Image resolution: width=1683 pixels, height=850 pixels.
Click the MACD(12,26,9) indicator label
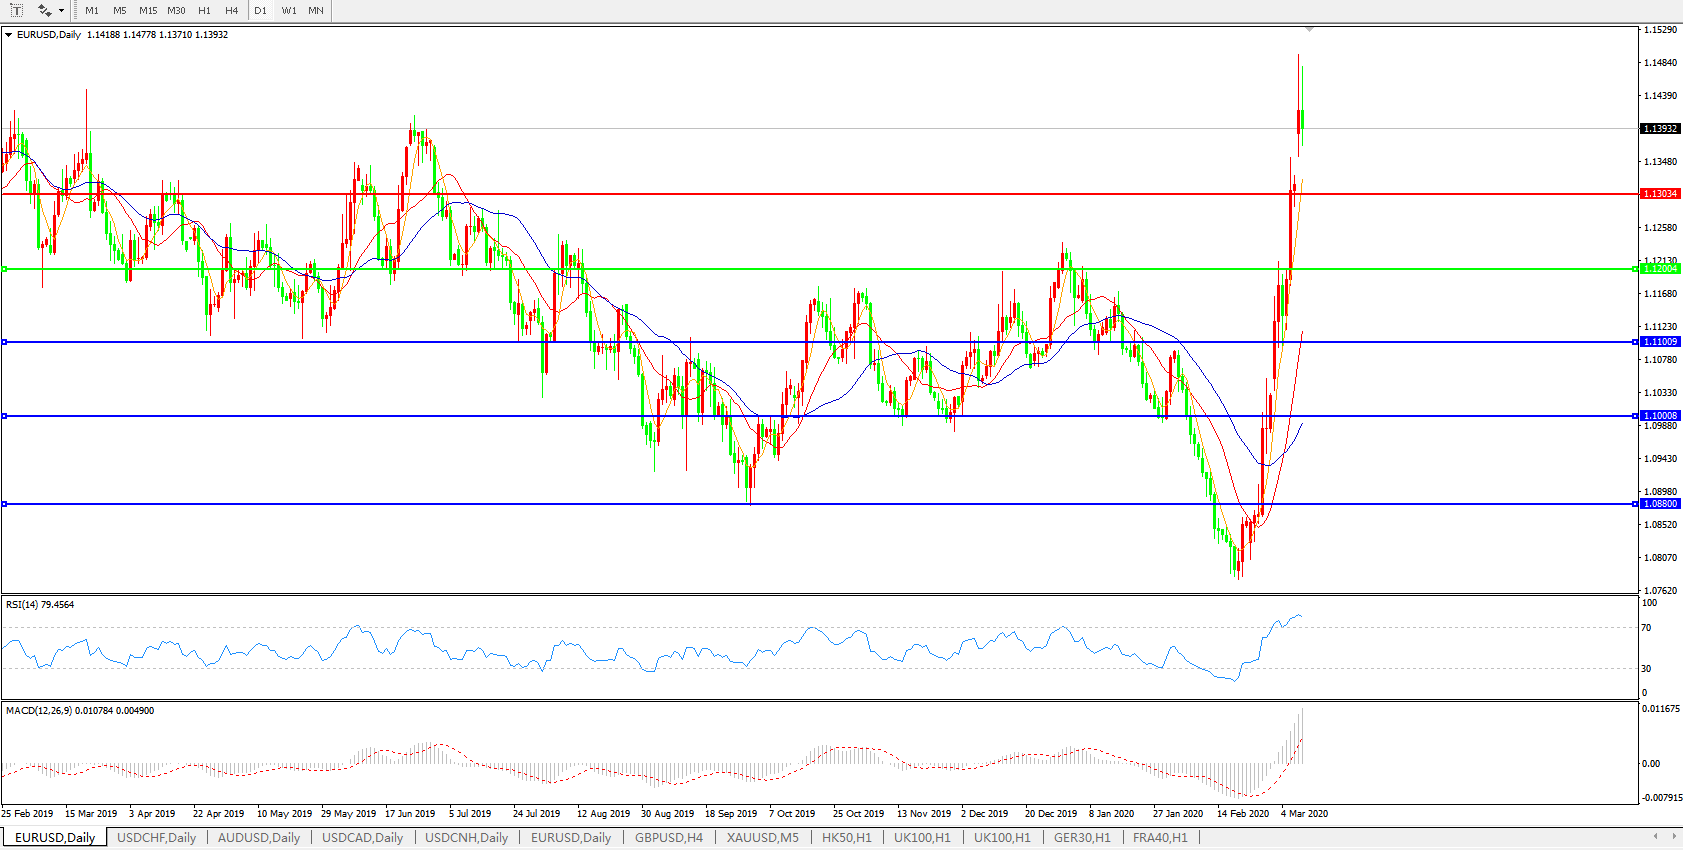pyautogui.click(x=80, y=711)
